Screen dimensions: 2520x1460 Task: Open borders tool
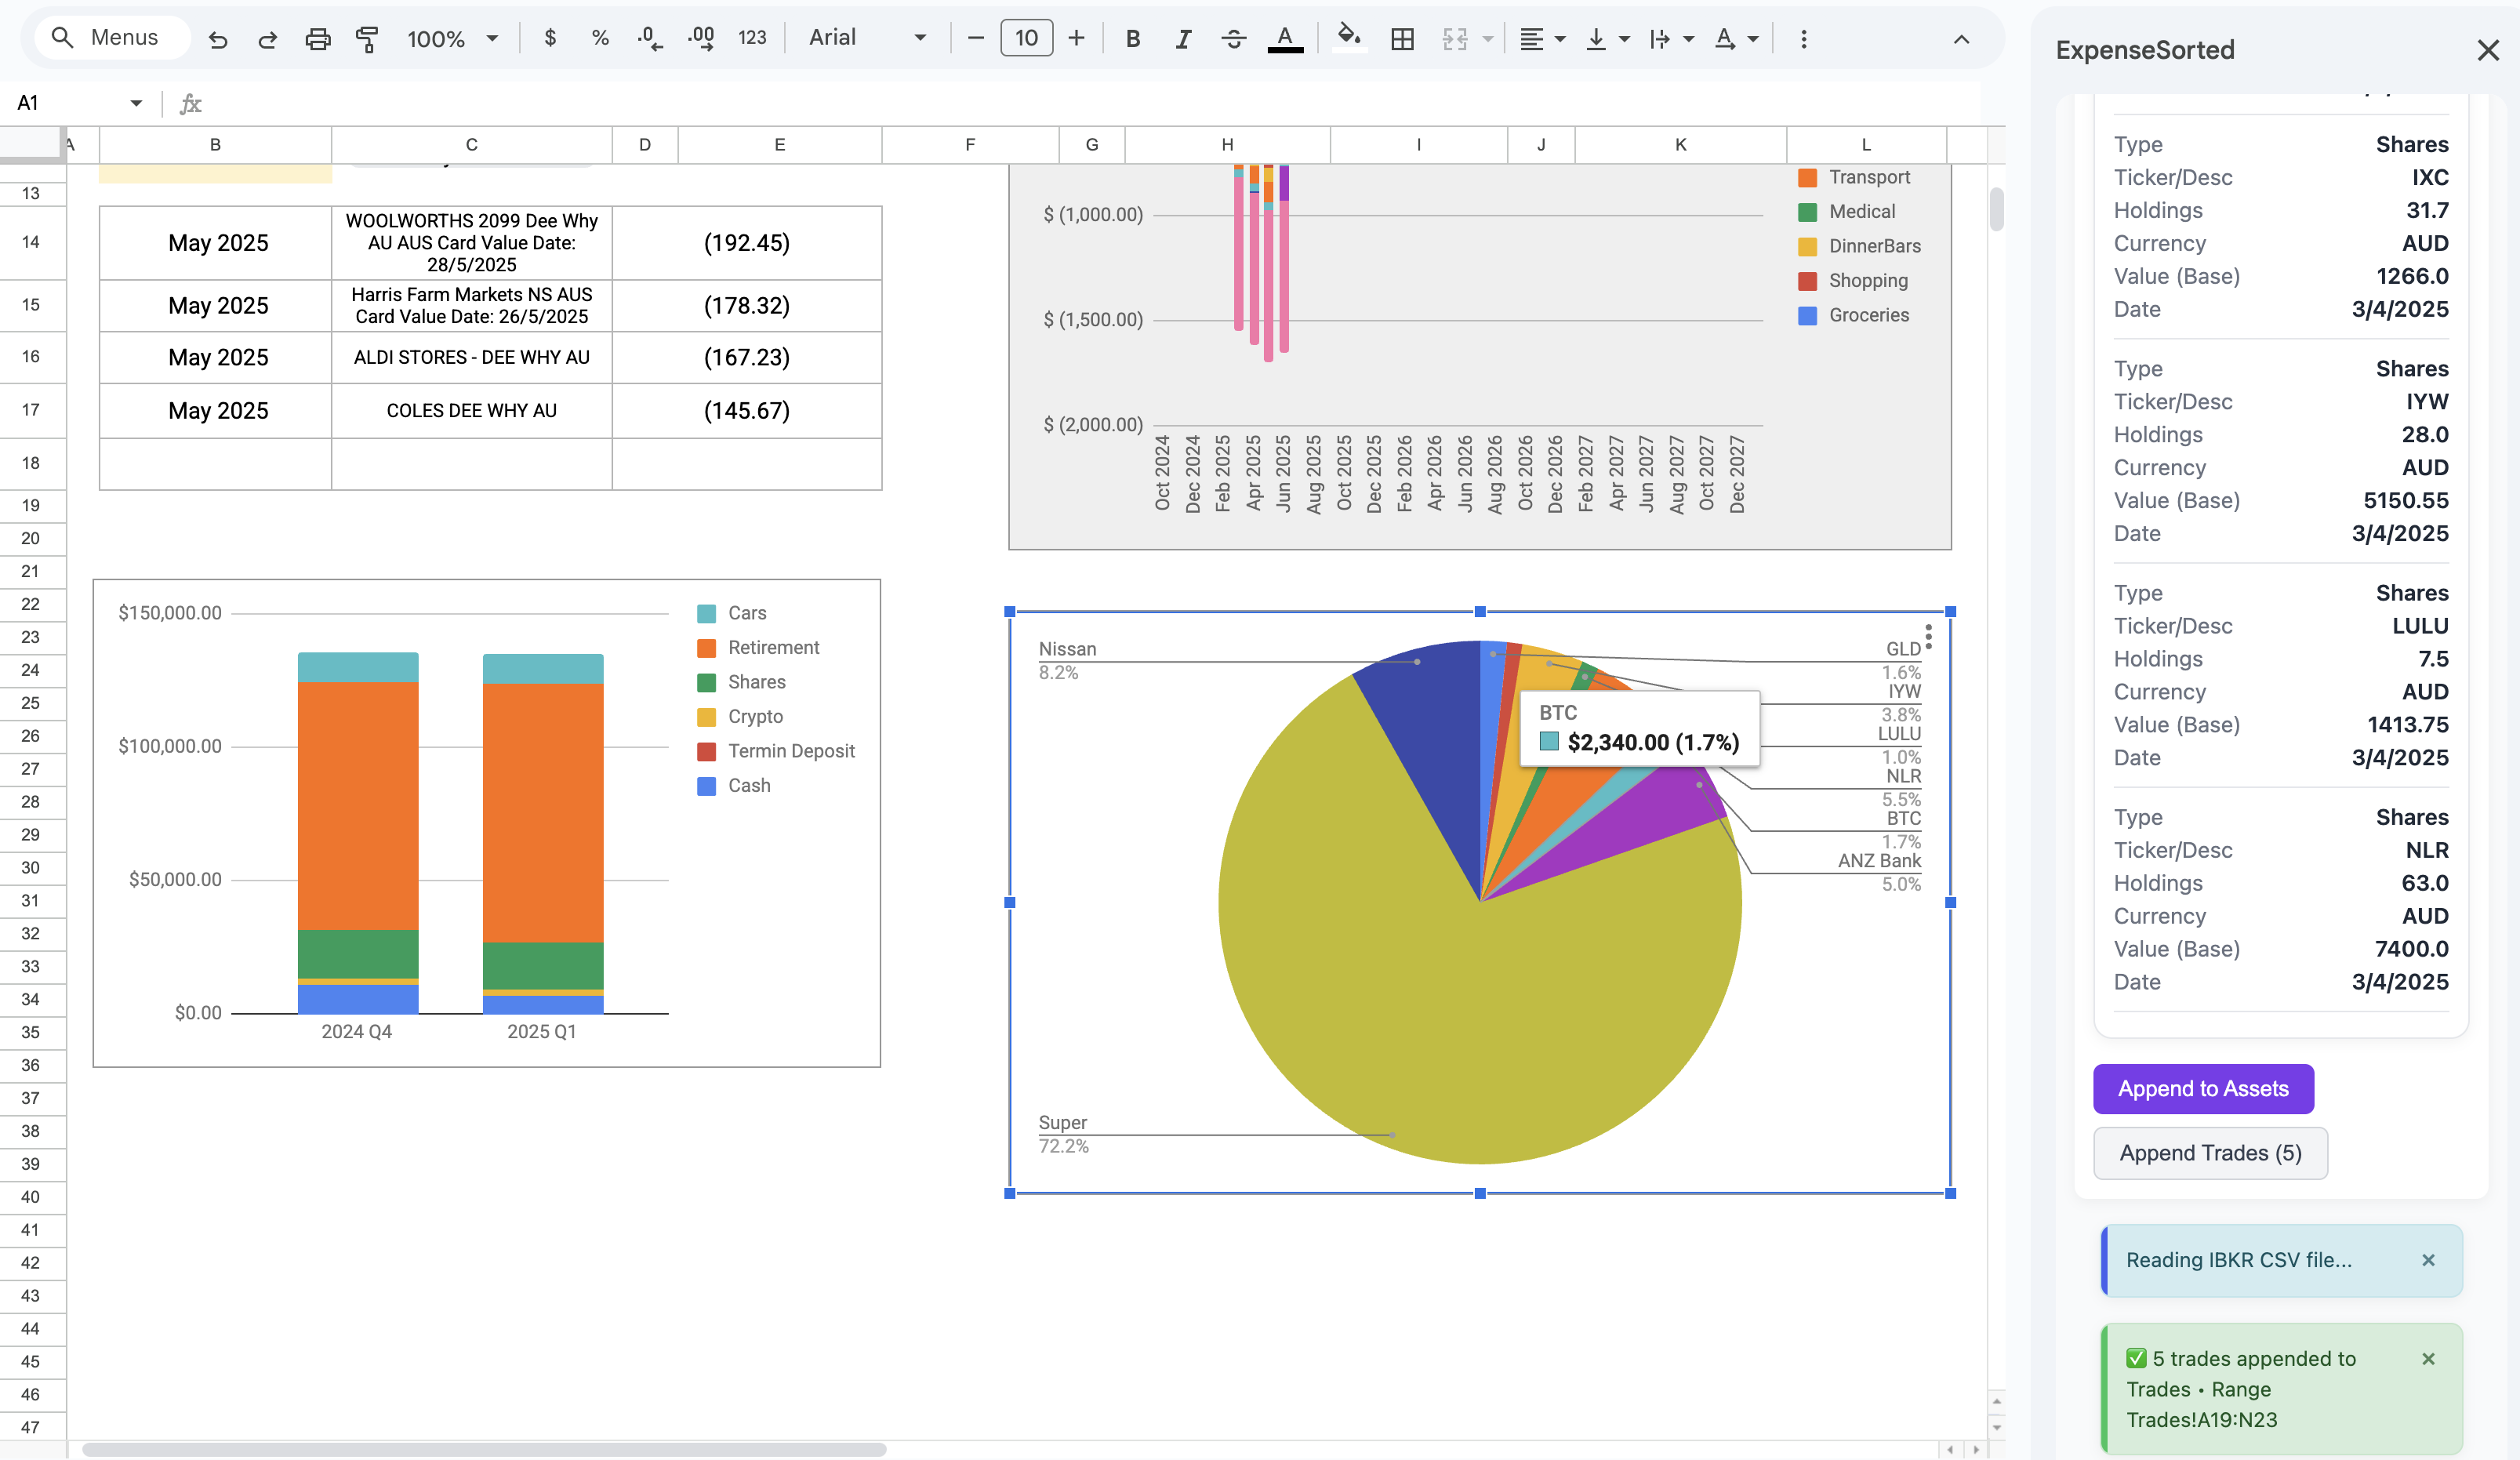pos(1402,38)
